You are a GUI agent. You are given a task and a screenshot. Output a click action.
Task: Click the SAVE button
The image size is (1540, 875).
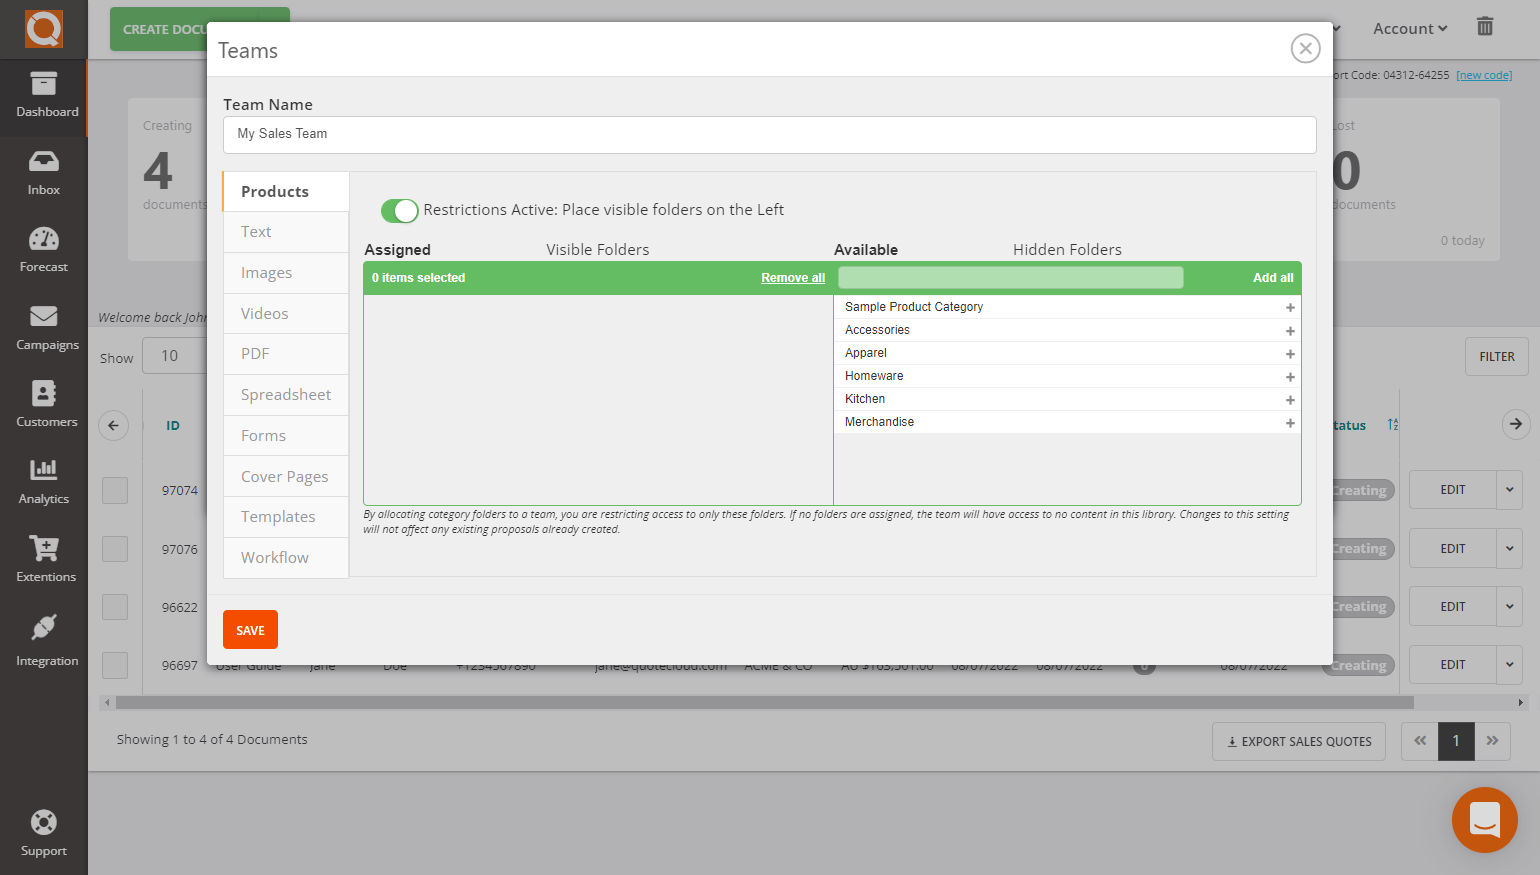pyautogui.click(x=250, y=629)
